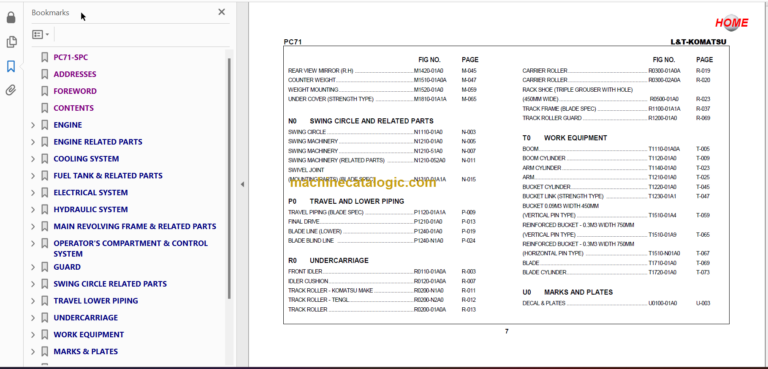Click bookmark icon beside ELECTRICAL SYSTEM
The image size is (768, 369).
click(x=45, y=193)
